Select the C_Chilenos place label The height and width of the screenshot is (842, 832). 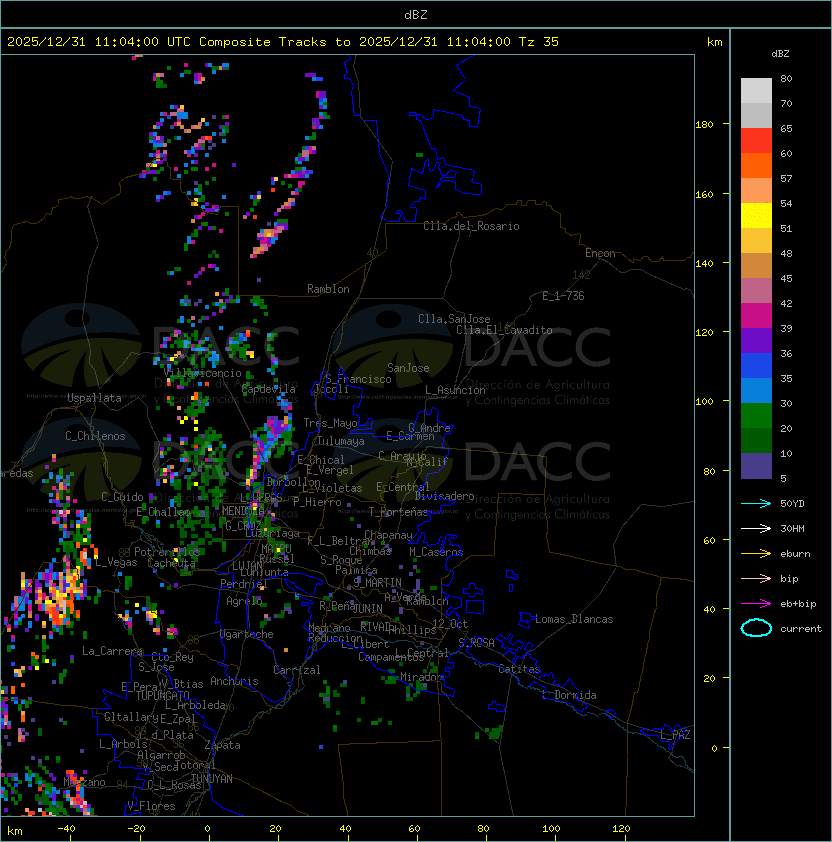(x=95, y=436)
